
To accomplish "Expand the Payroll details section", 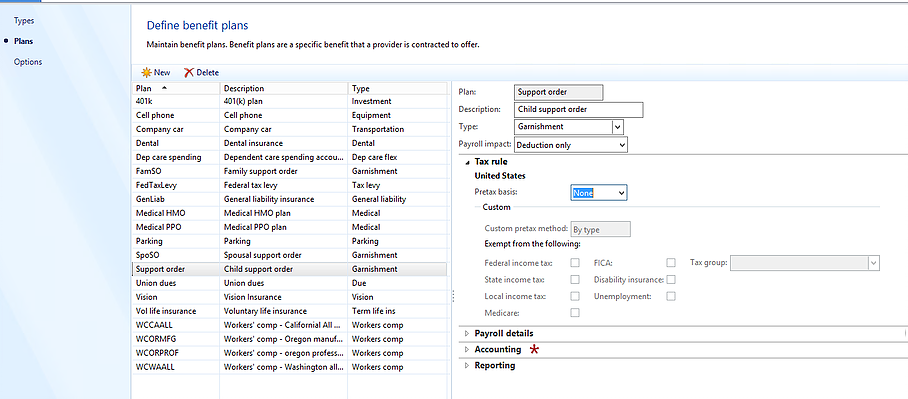I will pos(467,334).
